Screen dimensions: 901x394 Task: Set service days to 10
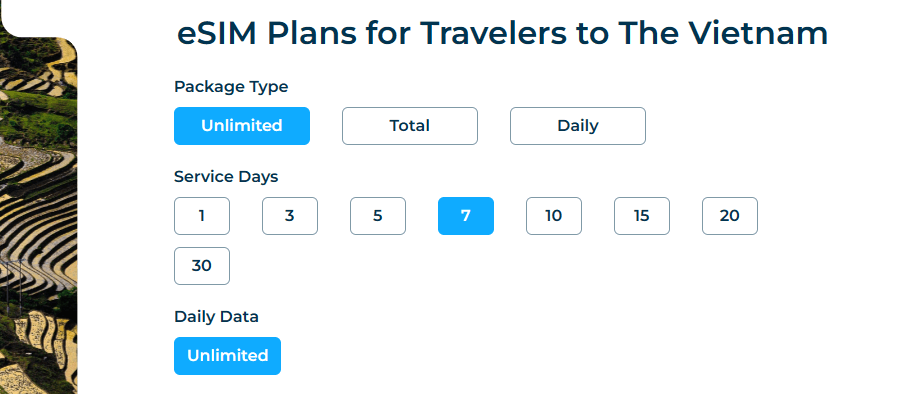click(x=553, y=216)
